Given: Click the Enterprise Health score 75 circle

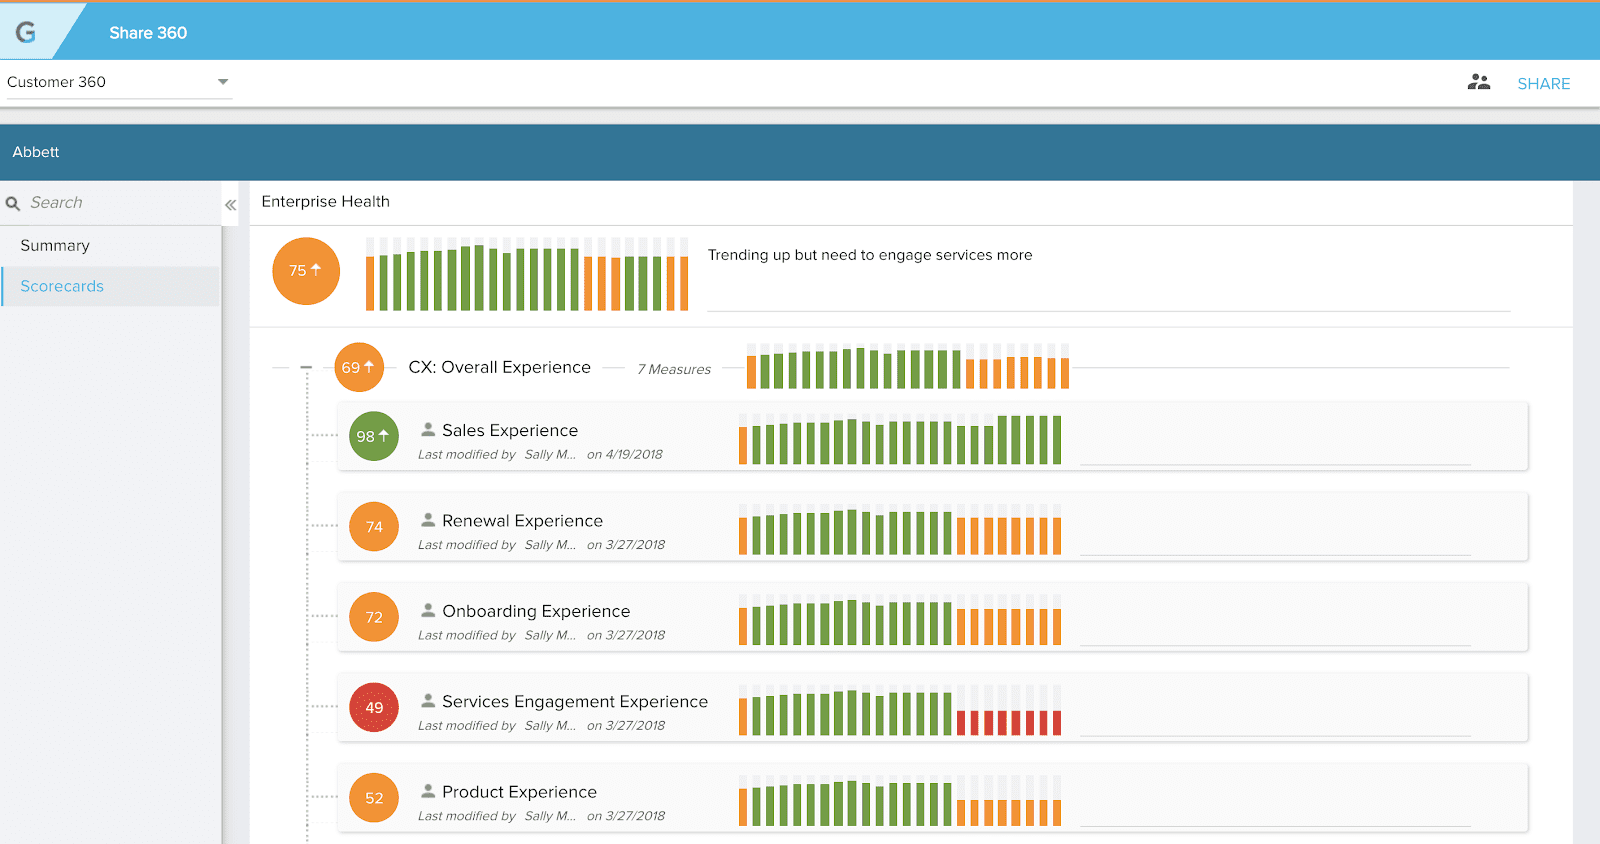Looking at the screenshot, I should (x=306, y=271).
